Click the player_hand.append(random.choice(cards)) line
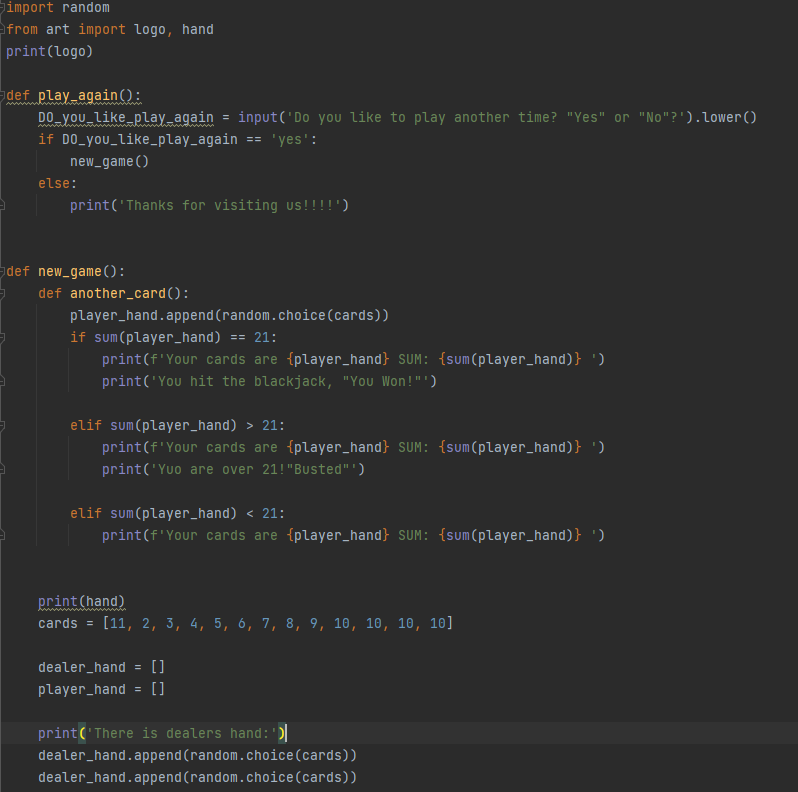 [x=230, y=316]
